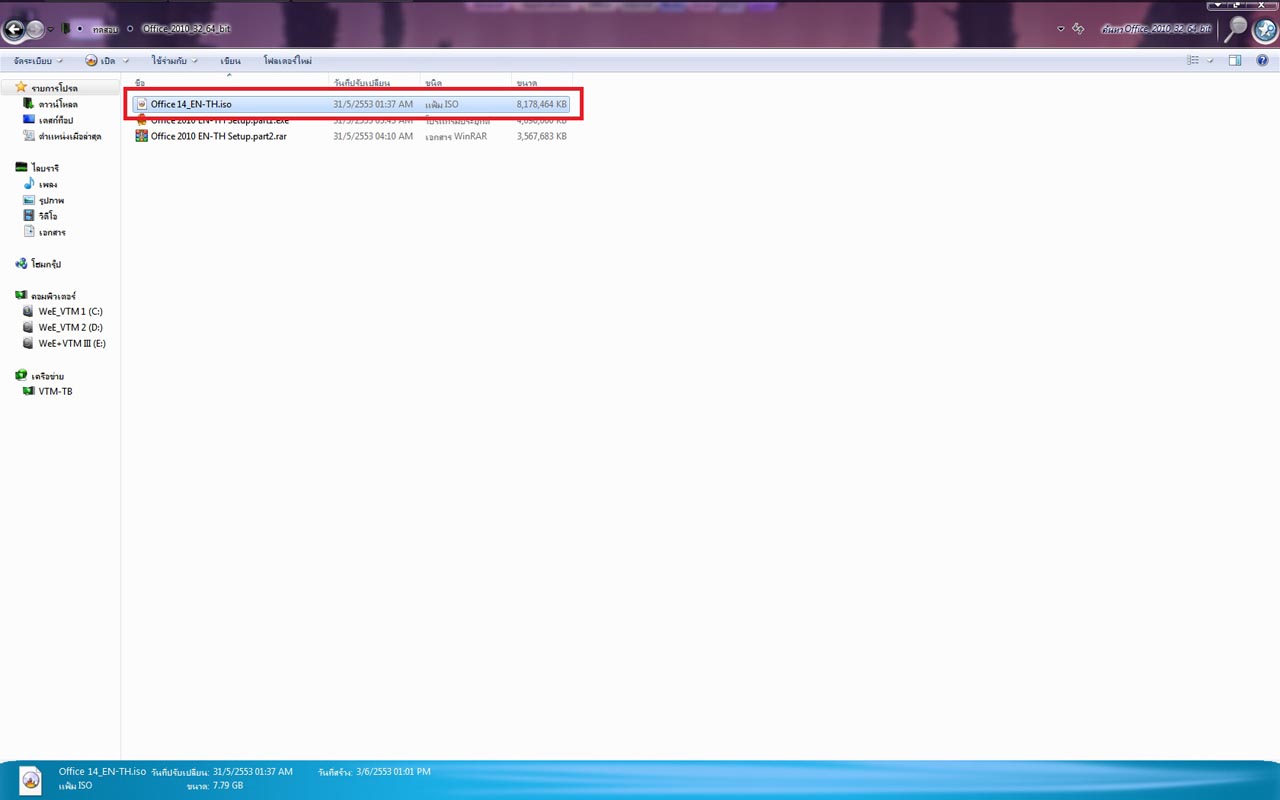Click the documents icon for เอกสาร library
This screenshot has height=800, width=1280.
pyautogui.click(x=29, y=232)
